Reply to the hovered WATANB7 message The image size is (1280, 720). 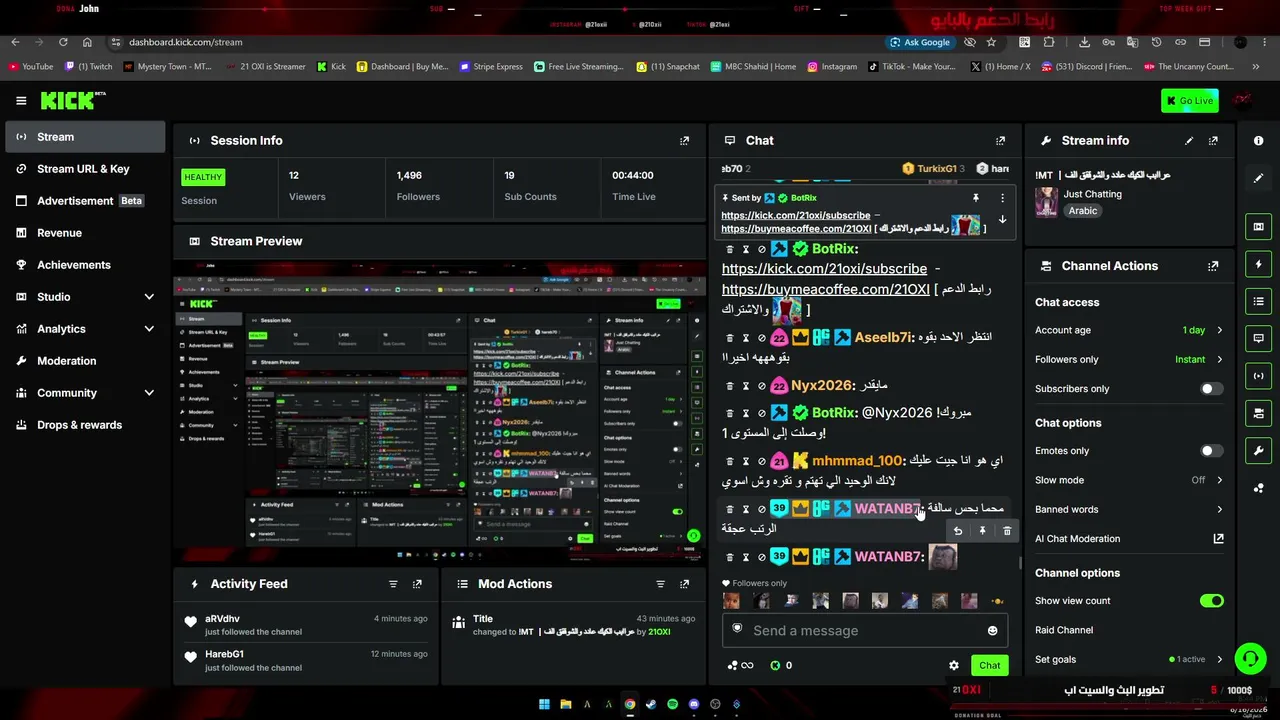tap(958, 531)
